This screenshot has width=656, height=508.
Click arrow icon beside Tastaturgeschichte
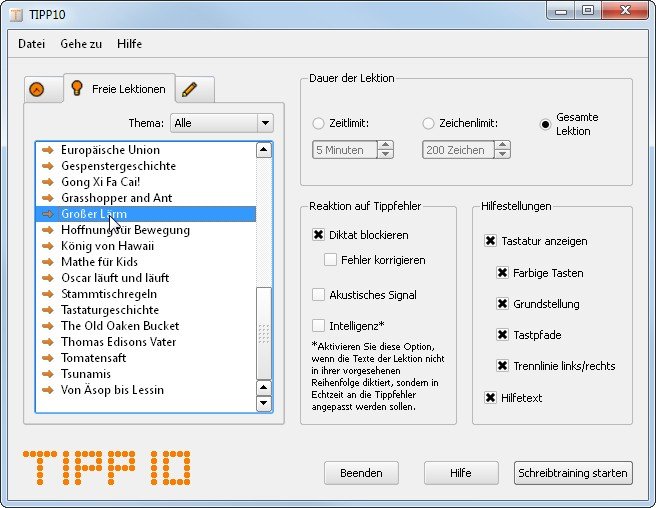[48, 310]
